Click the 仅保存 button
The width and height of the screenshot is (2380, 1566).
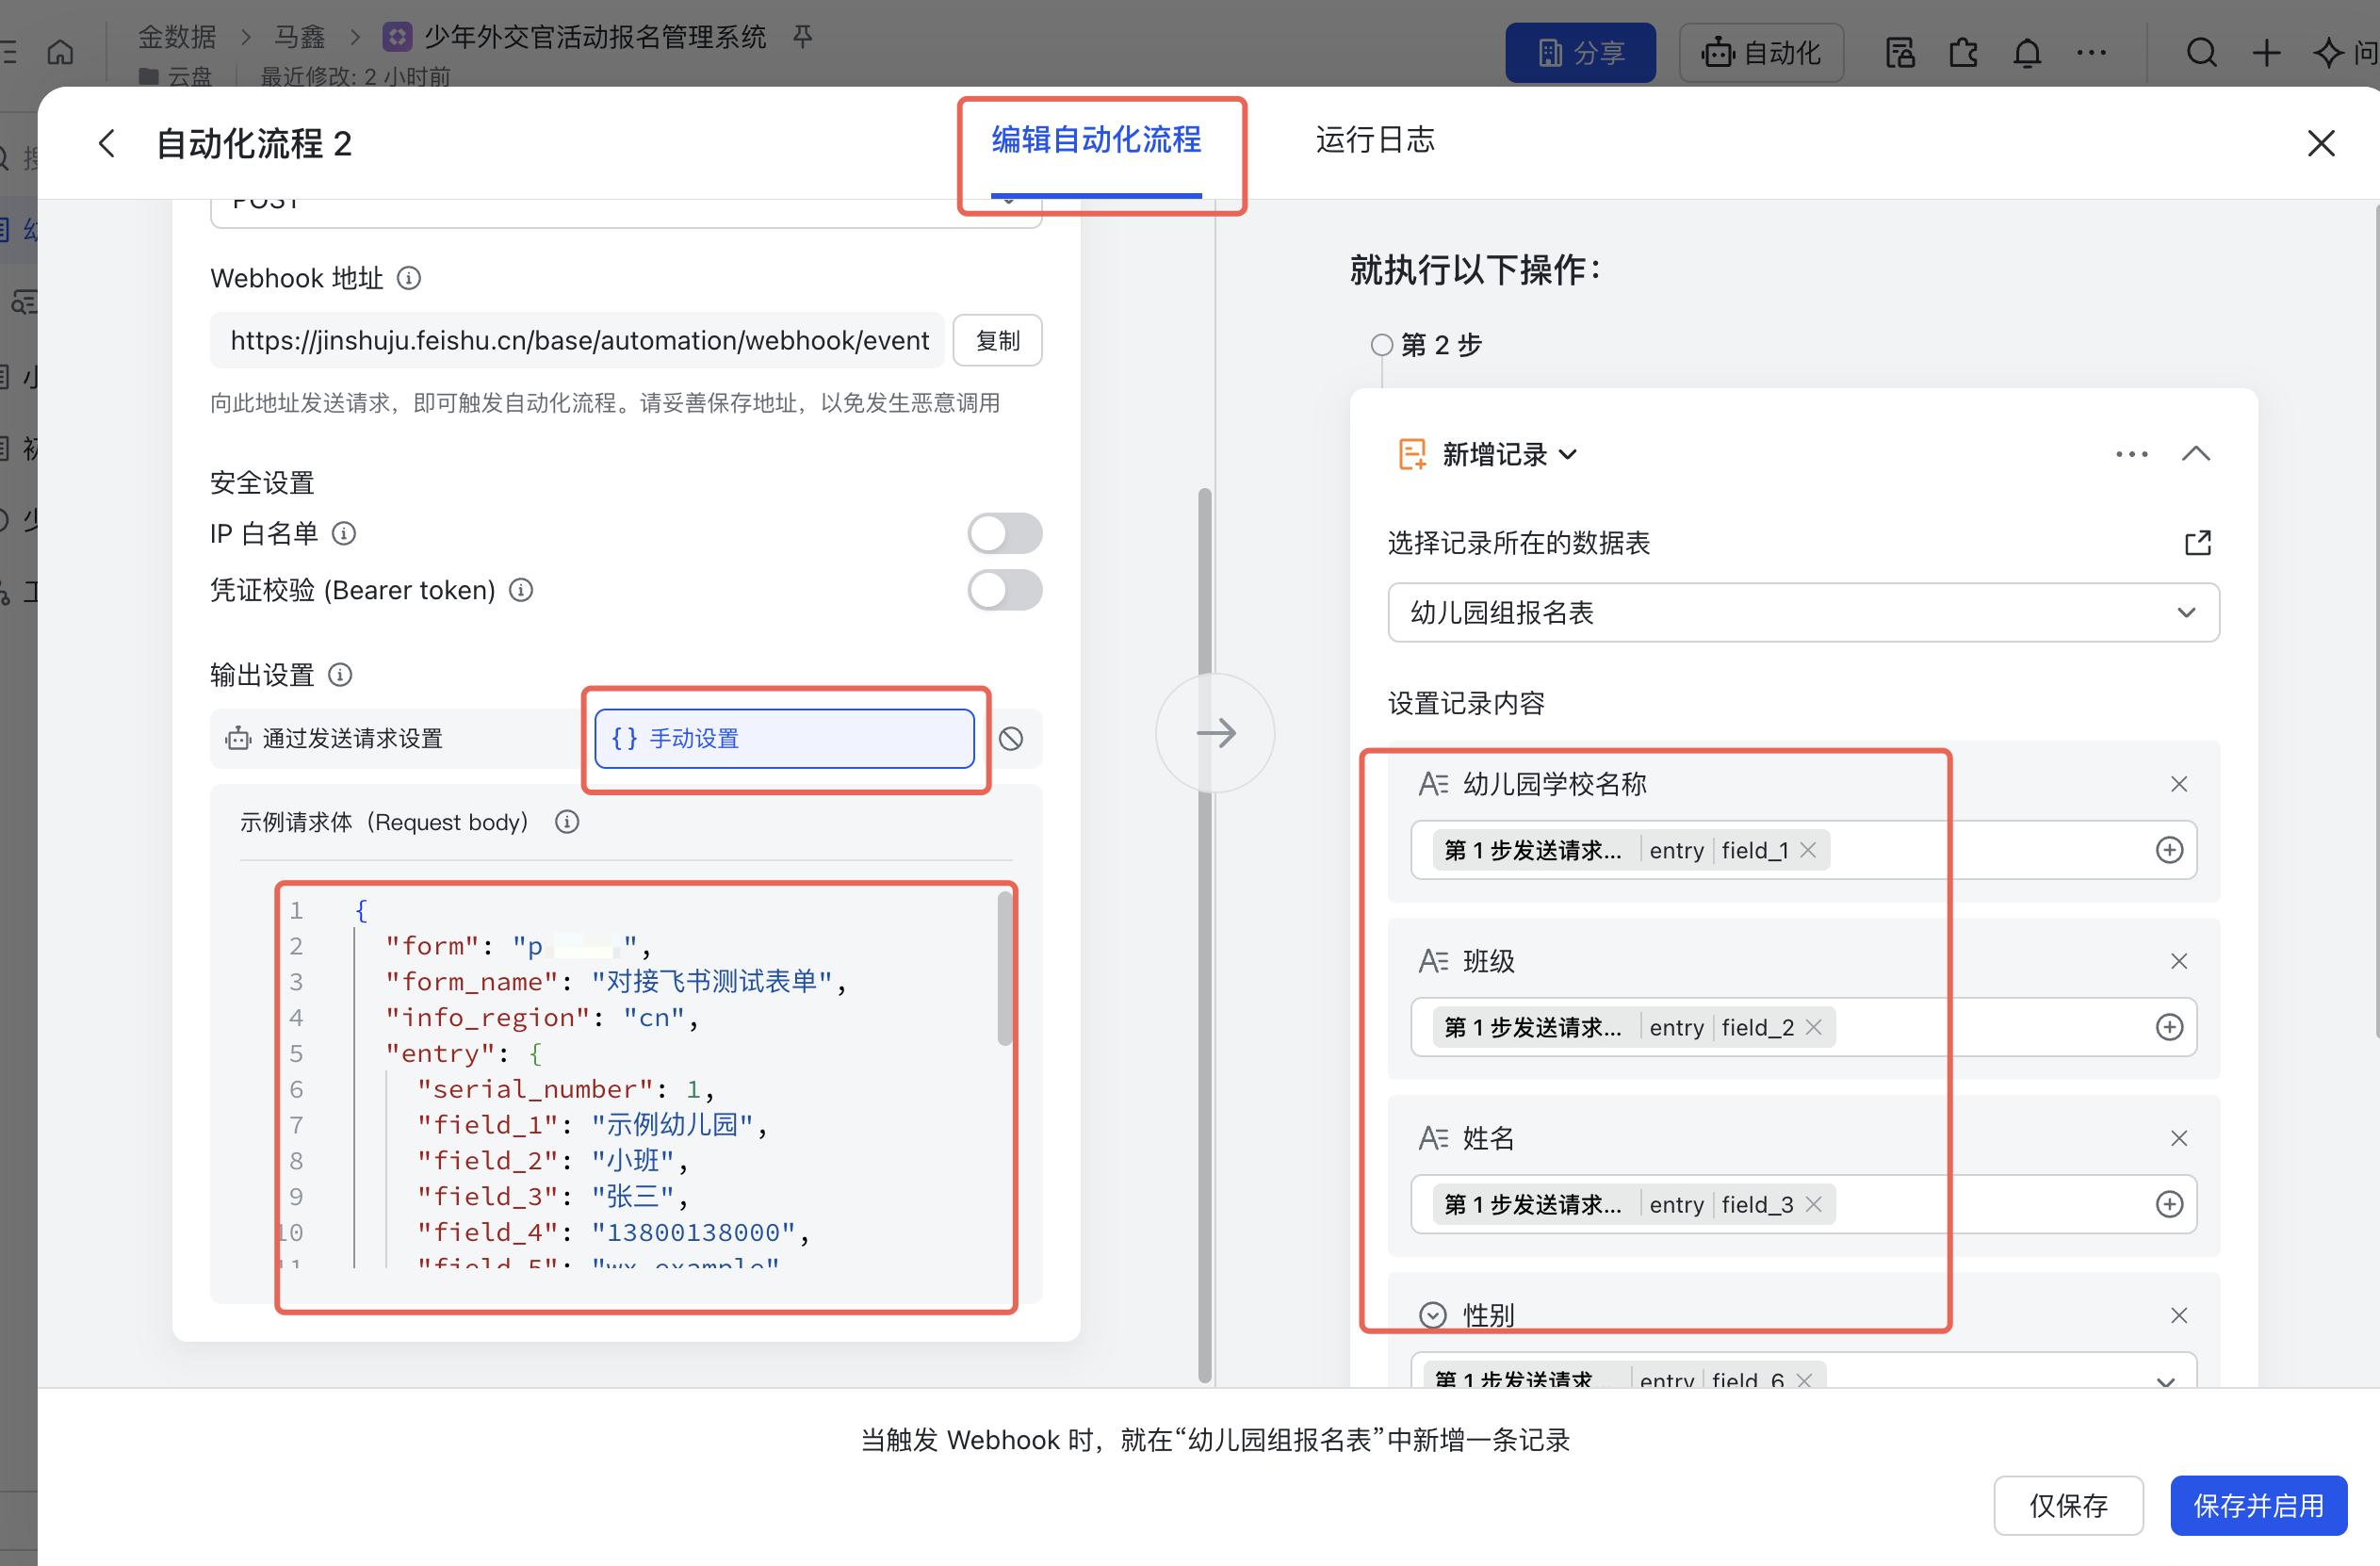(2067, 1505)
